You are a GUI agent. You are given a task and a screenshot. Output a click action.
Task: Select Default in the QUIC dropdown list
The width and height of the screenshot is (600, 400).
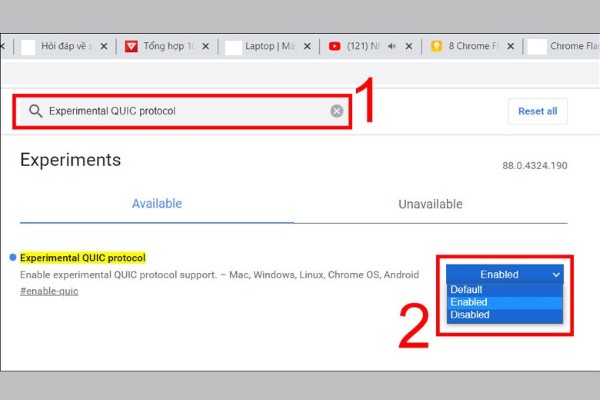tap(467, 289)
